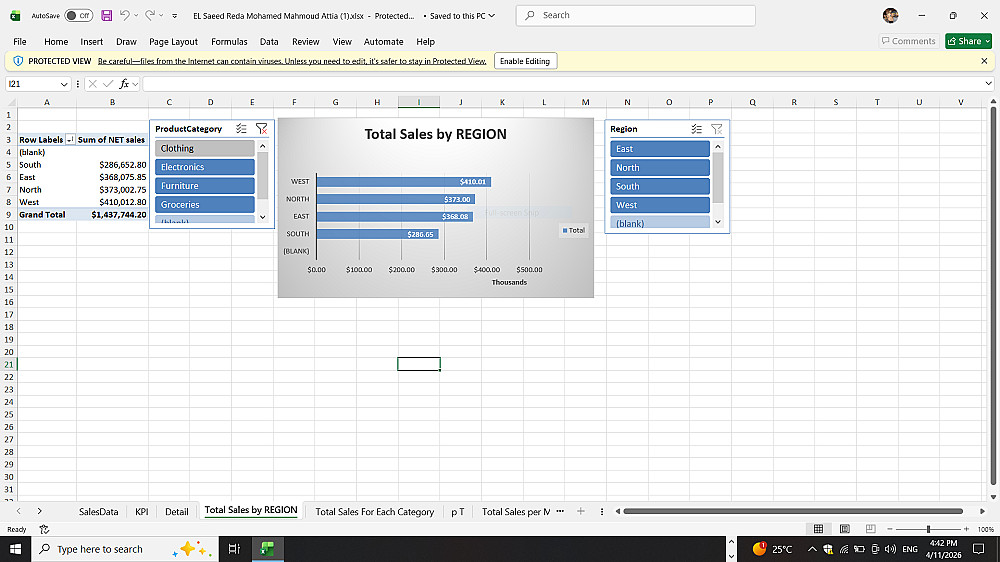1000x562 pixels.
Task: Toggle South in Region slicer
Action: (659, 186)
